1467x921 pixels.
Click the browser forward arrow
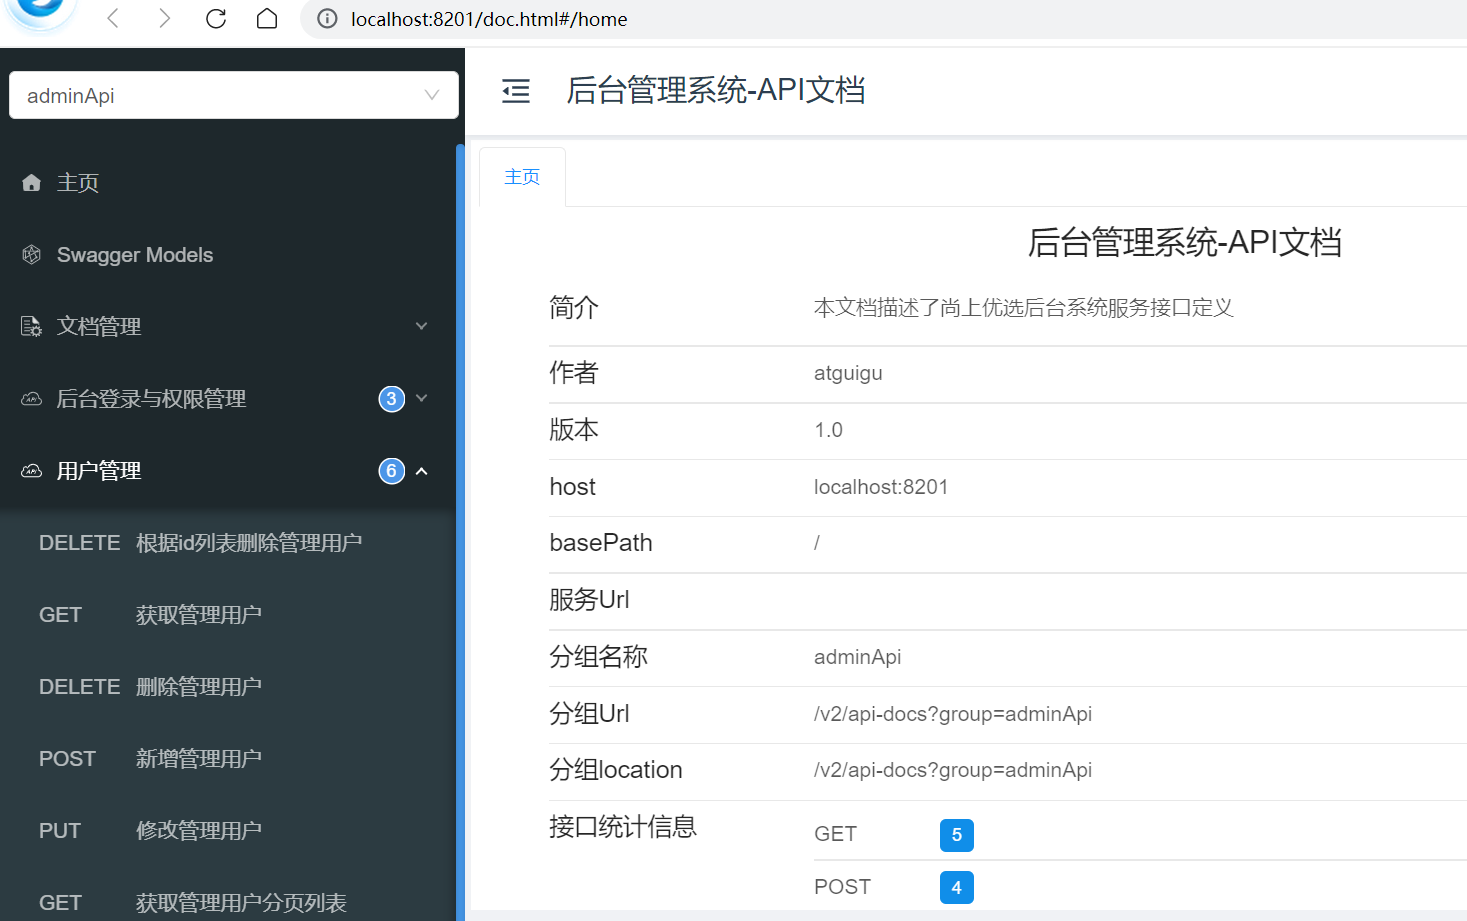tap(165, 19)
